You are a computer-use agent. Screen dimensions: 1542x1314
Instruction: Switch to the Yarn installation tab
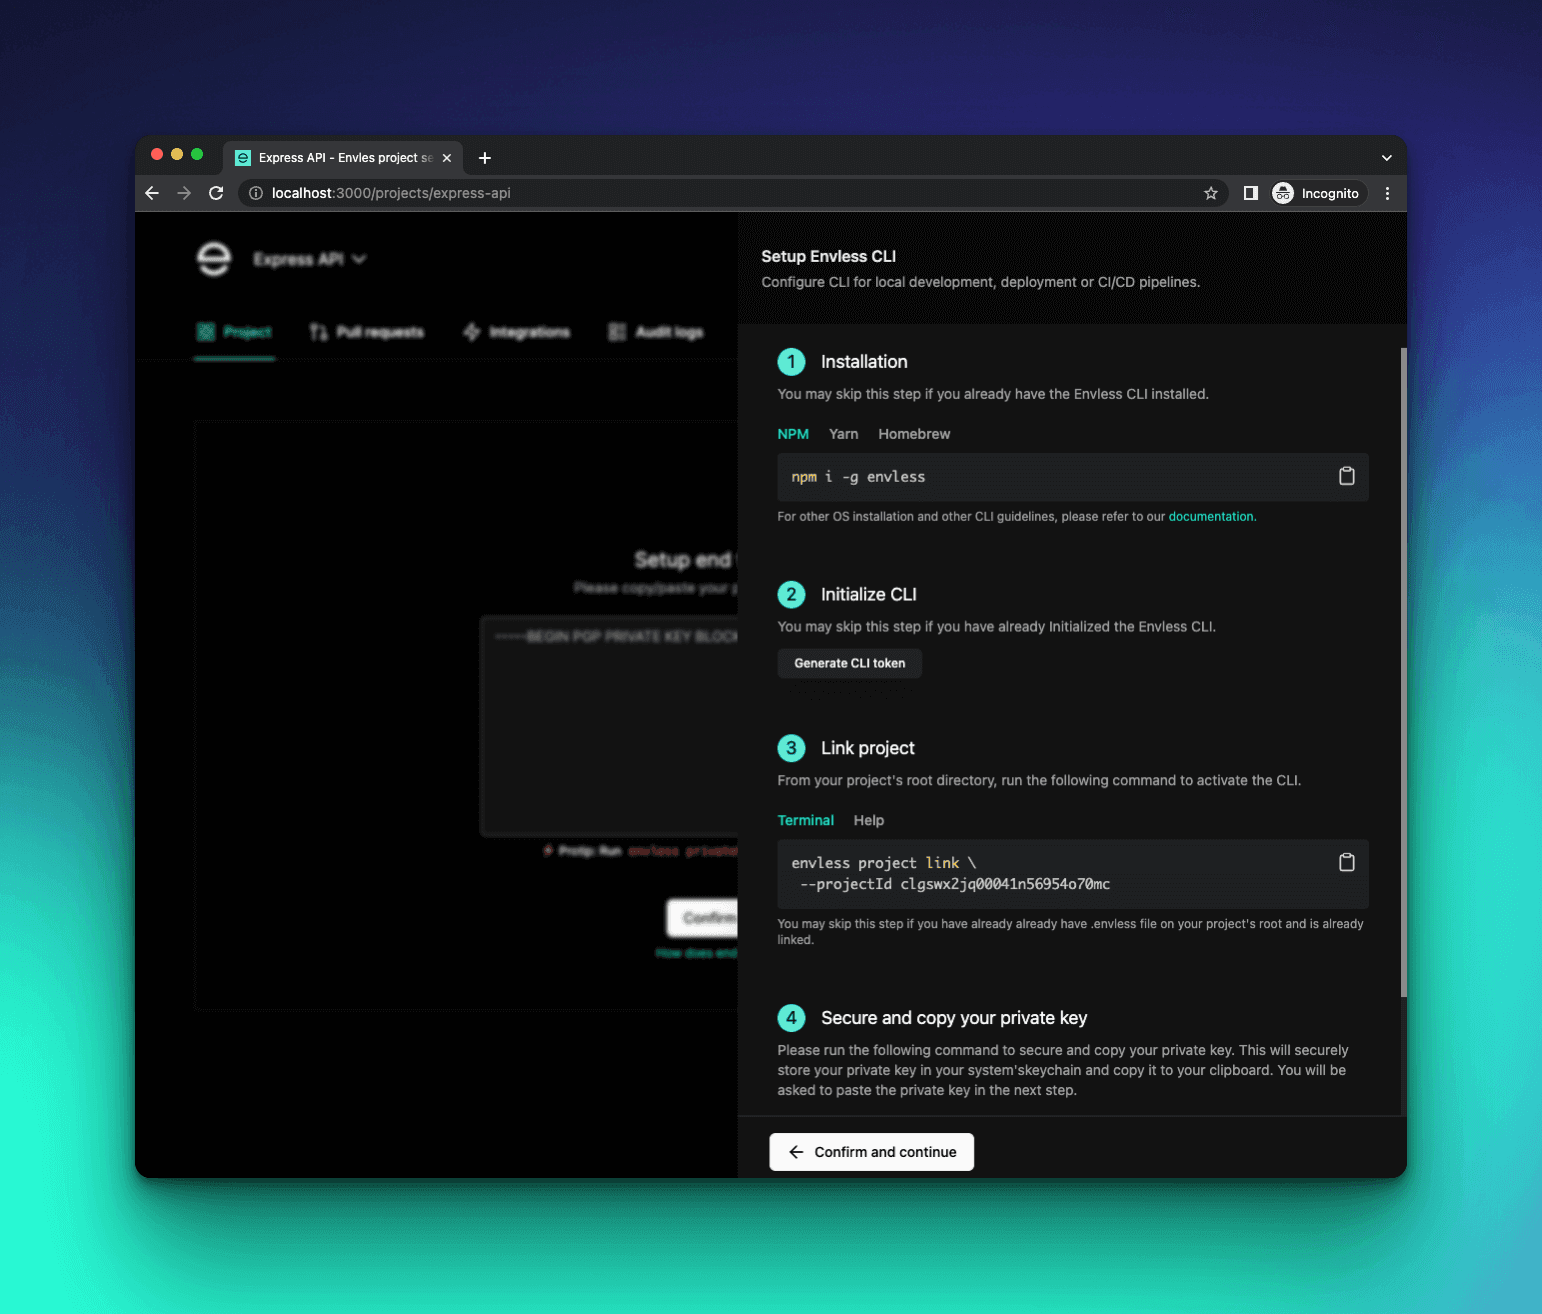coord(843,434)
